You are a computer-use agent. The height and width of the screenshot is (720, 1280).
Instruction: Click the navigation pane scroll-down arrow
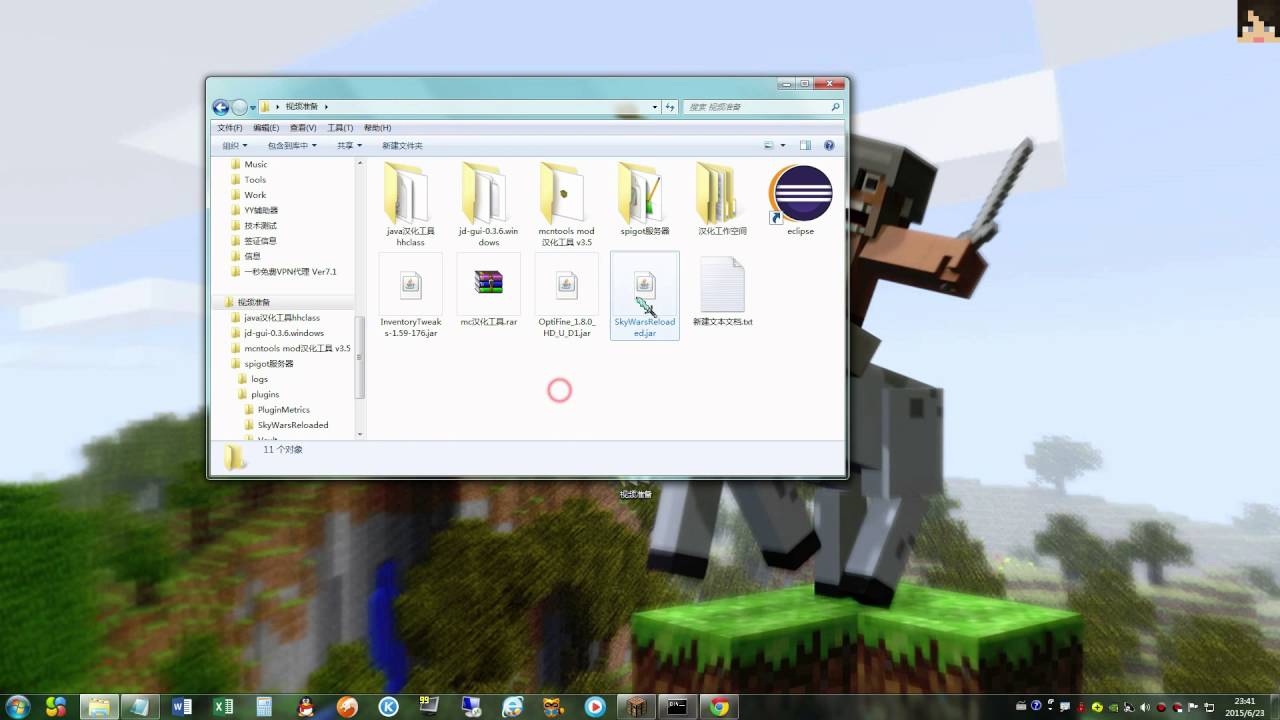(x=360, y=433)
